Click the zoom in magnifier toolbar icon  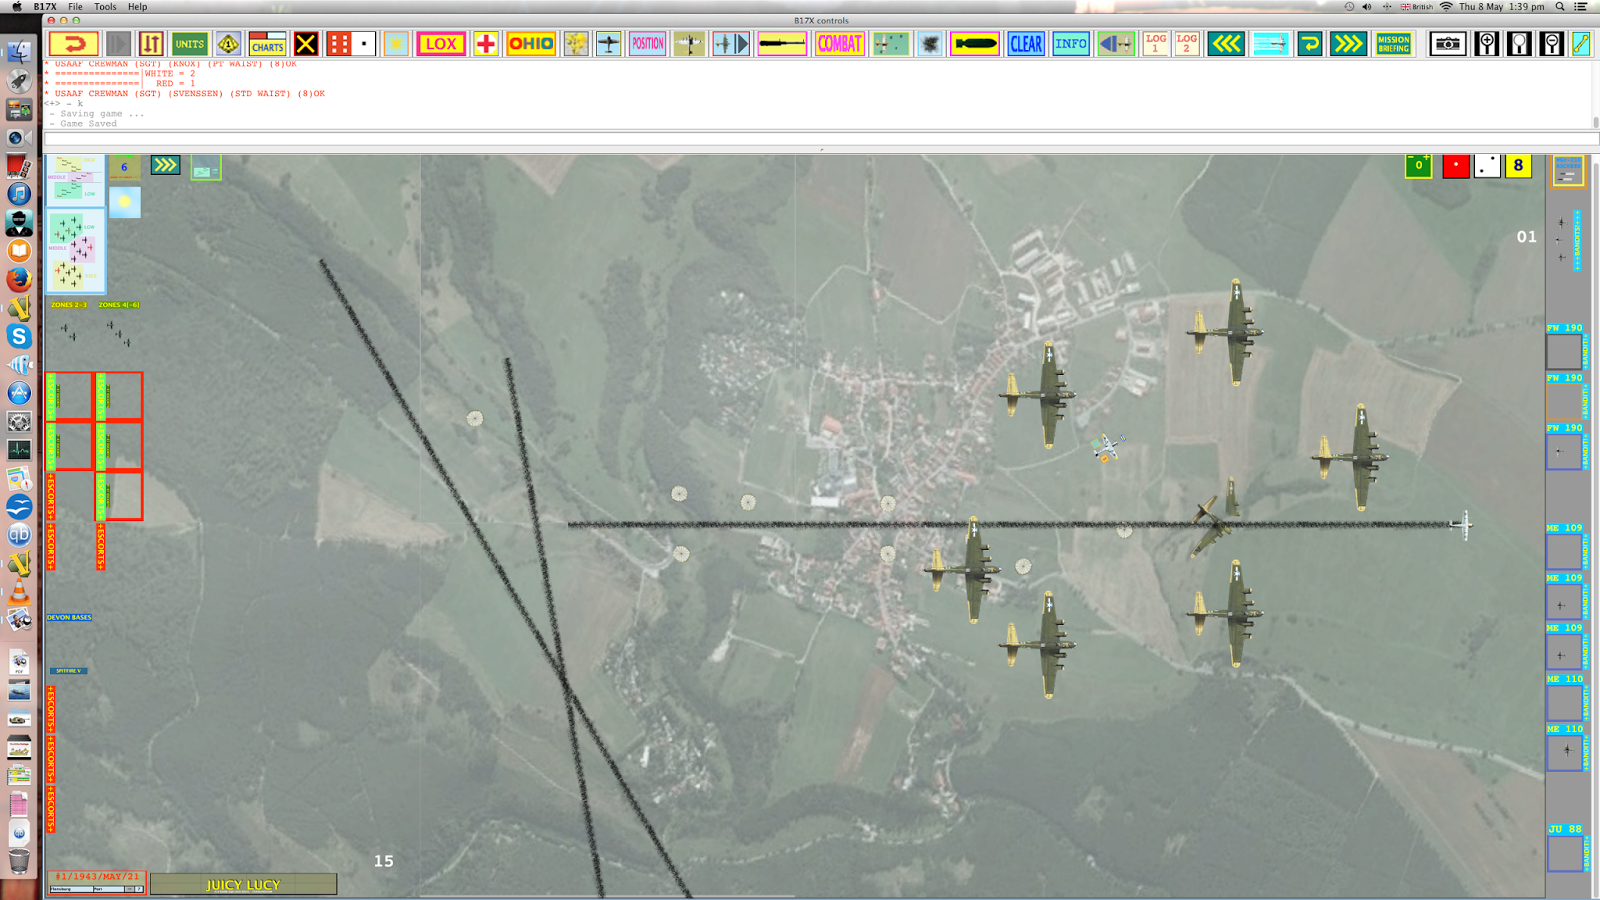click(1487, 44)
